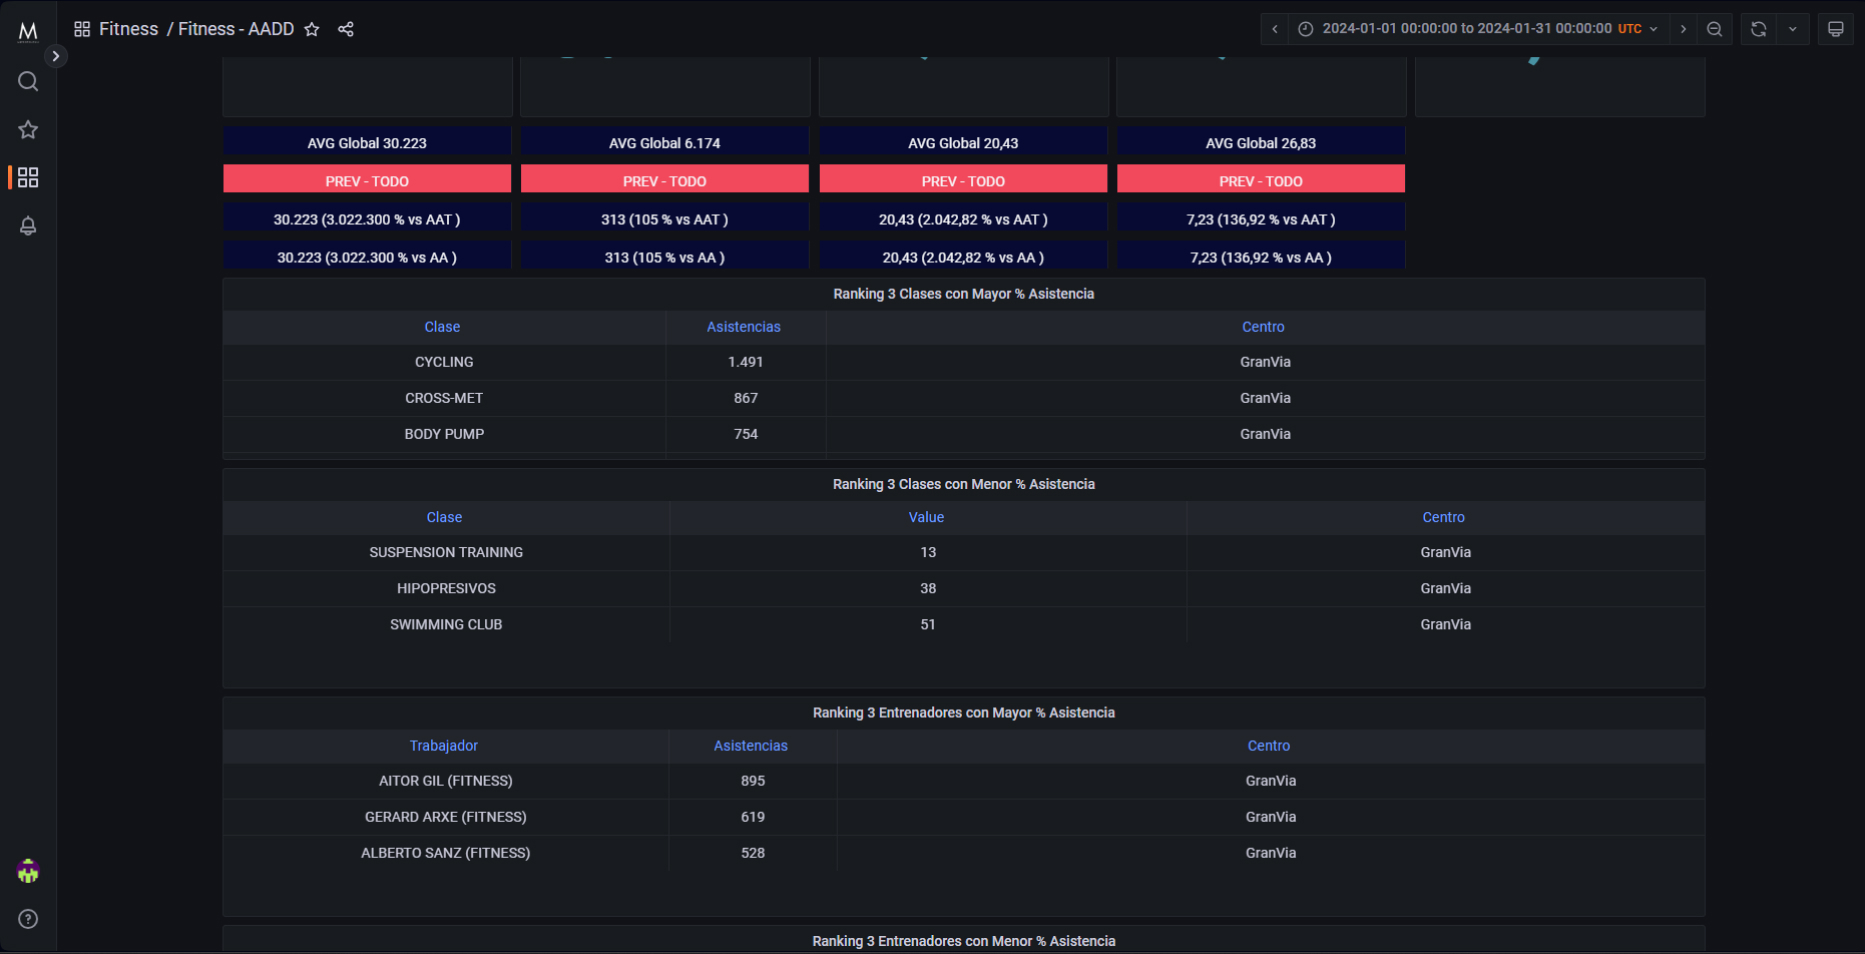Share the dashboard using share icon
Viewport: 1865px width, 954px height.
(x=346, y=29)
